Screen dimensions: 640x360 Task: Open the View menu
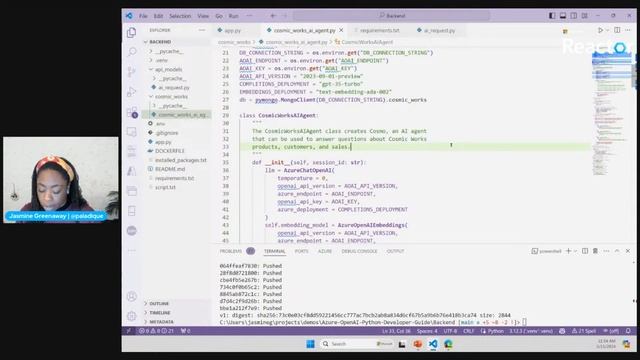click(x=203, y=16)
